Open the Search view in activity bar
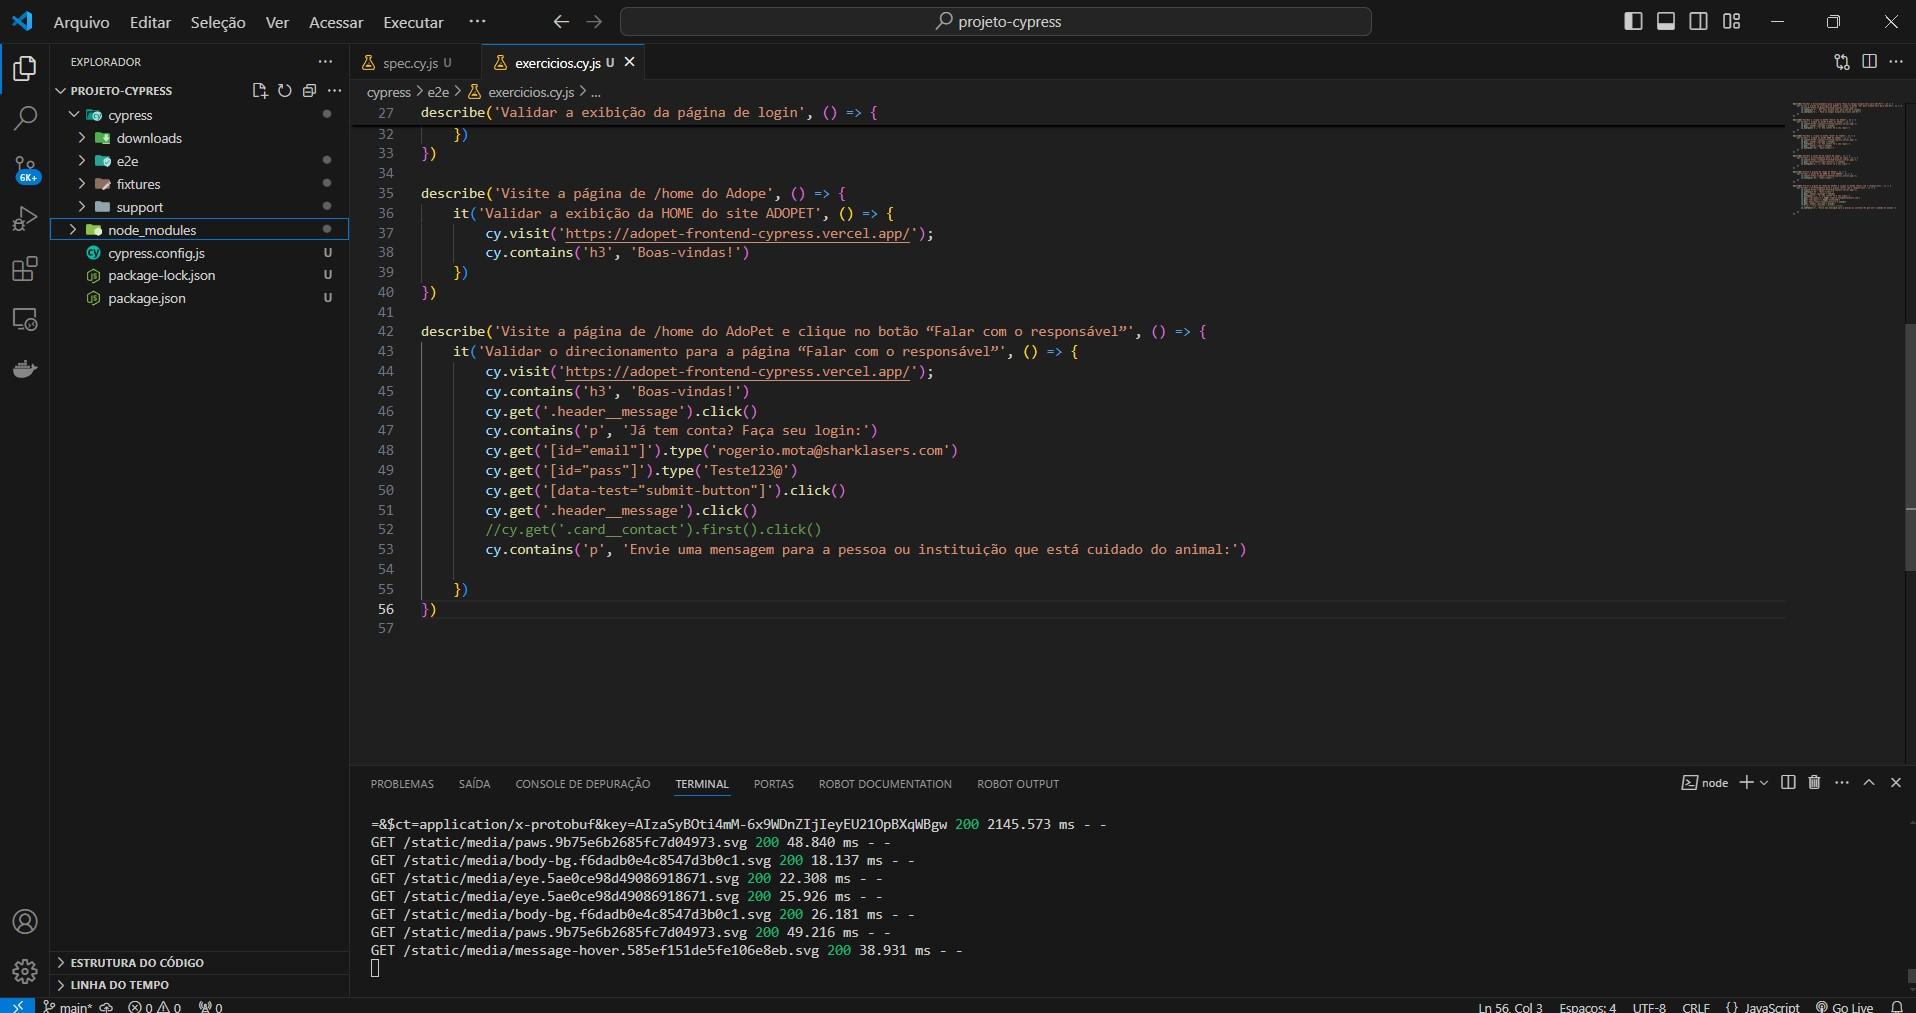 [25, 118]
